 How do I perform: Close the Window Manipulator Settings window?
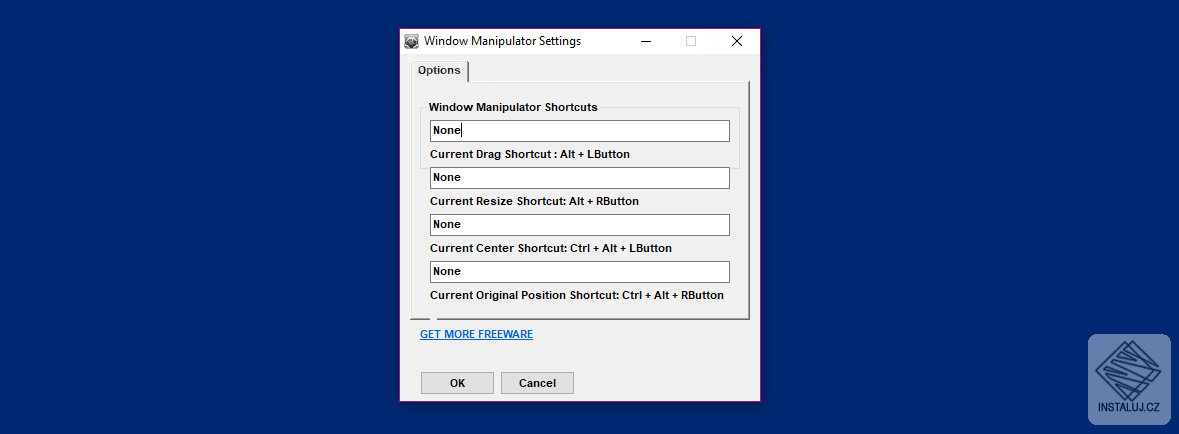tap(737, 41)
